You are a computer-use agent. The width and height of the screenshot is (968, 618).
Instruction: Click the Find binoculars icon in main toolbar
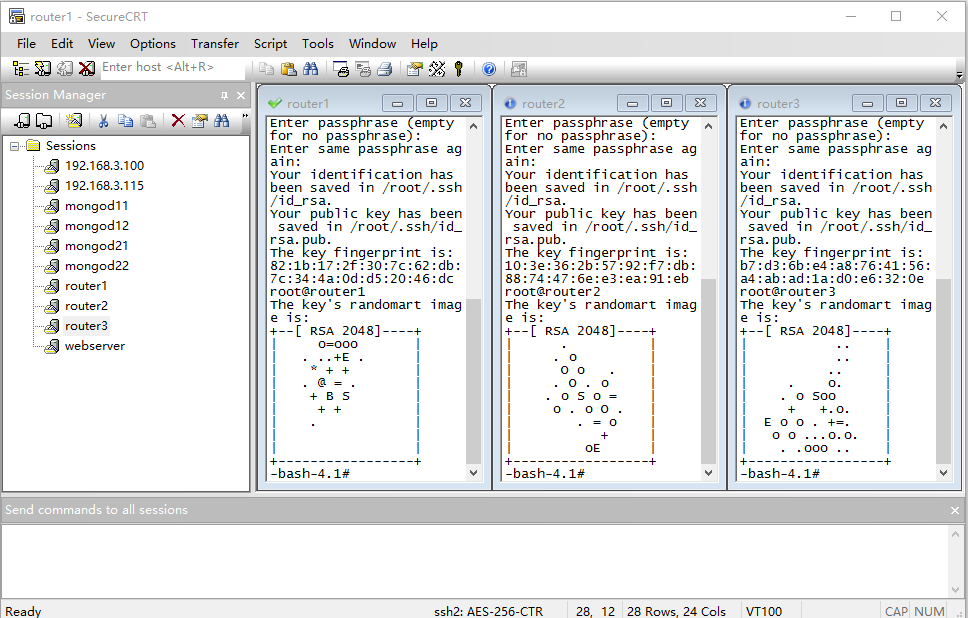click(310, 68)
